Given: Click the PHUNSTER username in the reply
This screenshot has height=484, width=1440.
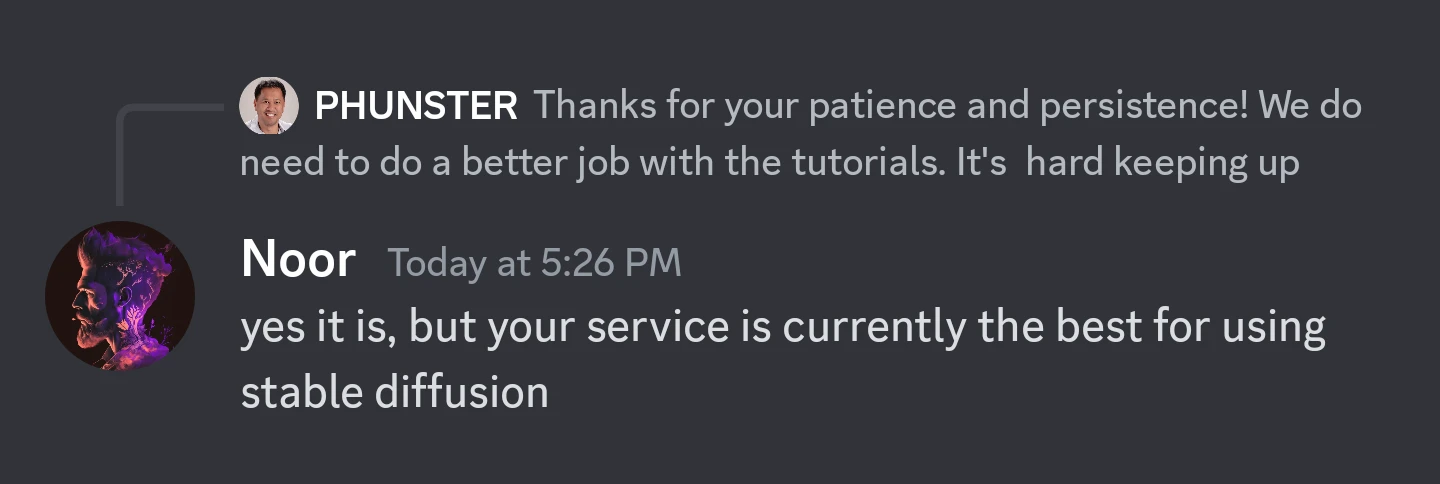Looking at the screenshot, I should pos(416,106).
